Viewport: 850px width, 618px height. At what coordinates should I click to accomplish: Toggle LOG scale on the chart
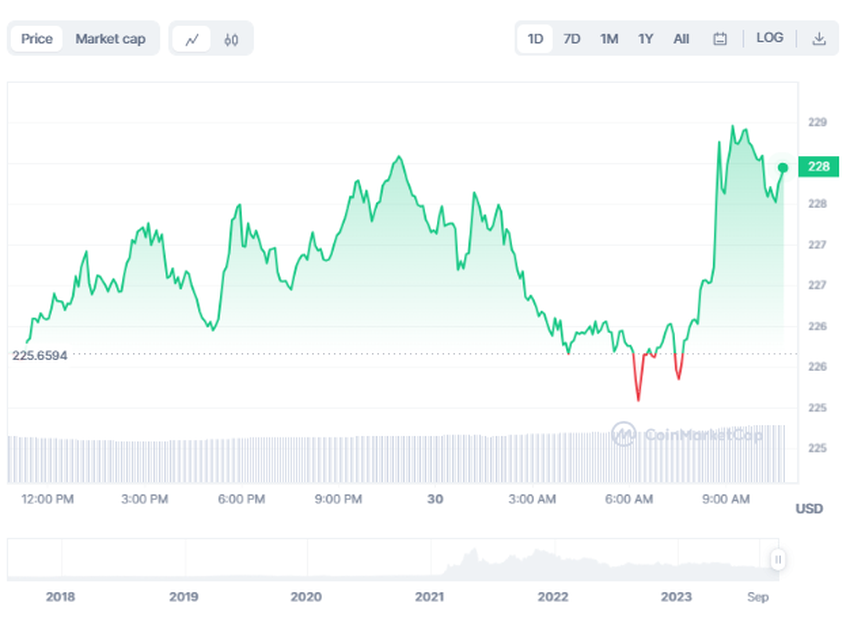[x=770, y=38]
